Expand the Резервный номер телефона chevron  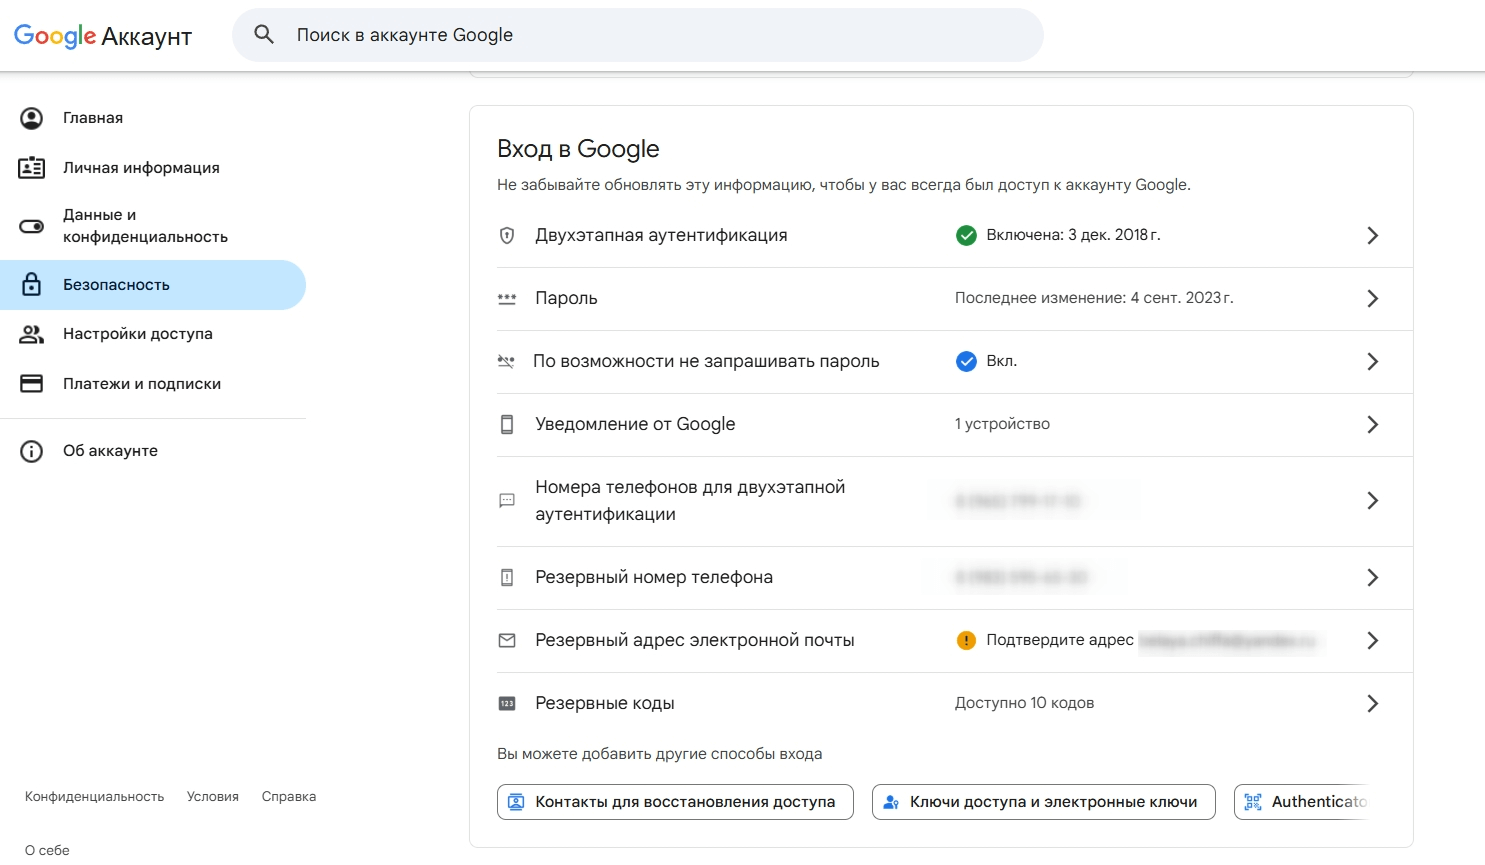point(1372,578)
